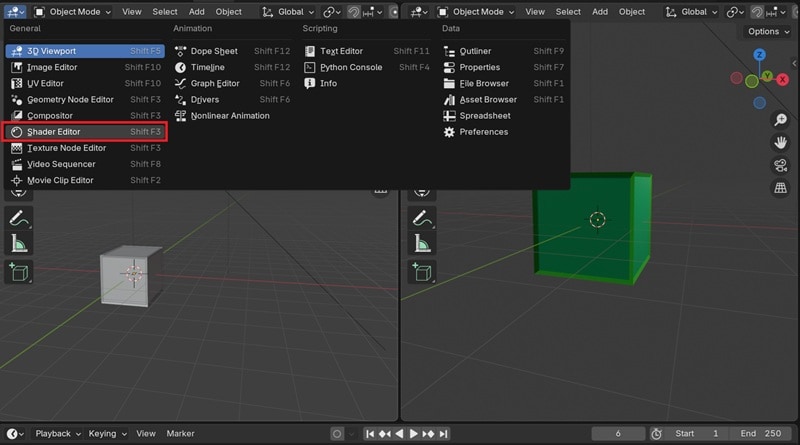Select Add Cube tool in left viewport
This screenshot has height=445, width=800.
tap(19, 272)
